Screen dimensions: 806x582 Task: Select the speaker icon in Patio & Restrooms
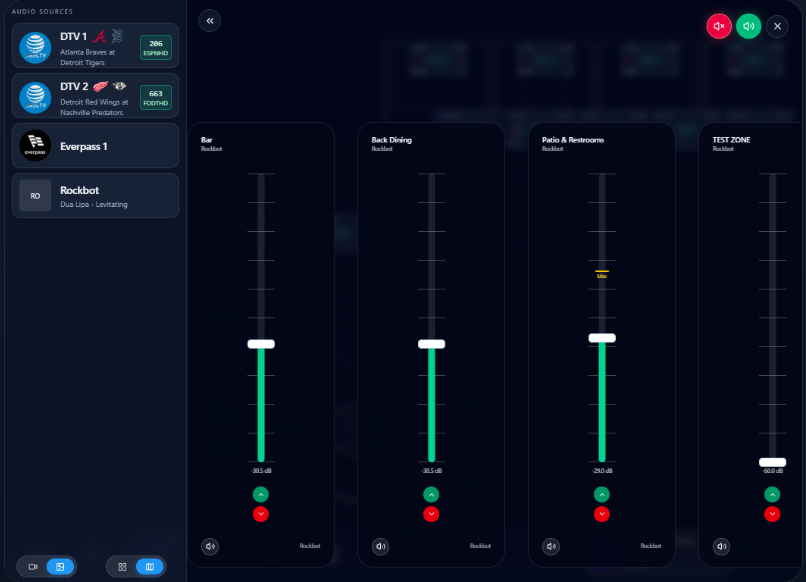pyautogui.click(x=551, y=546)
